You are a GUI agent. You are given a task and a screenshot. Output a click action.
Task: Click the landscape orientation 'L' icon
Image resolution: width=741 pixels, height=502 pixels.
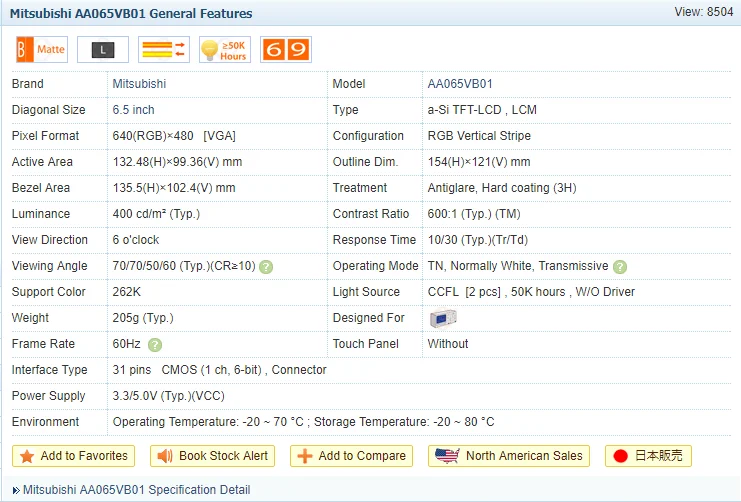(103, 49)
